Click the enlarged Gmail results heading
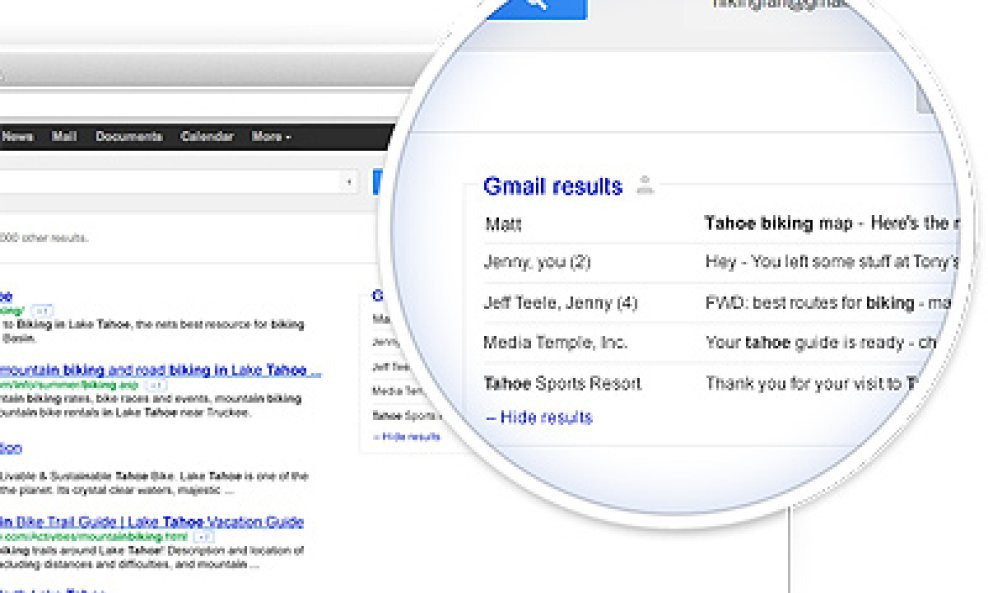 tap(553, 186)
